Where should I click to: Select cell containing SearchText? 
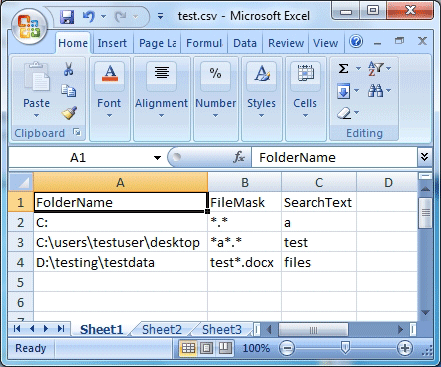(319, 202)
